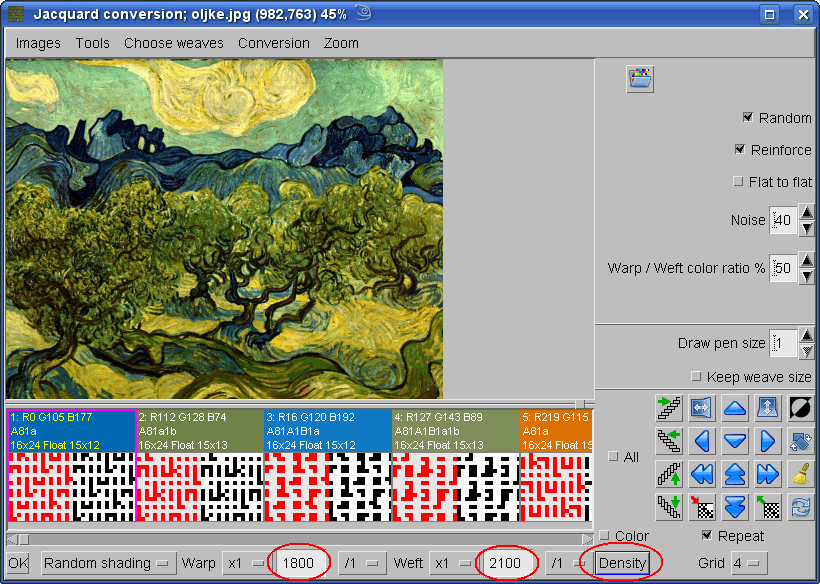Image resolution: width=820 pixels, height=584 pixels.
Task: Click the vertical mirror icon
Action: (767, 407)
